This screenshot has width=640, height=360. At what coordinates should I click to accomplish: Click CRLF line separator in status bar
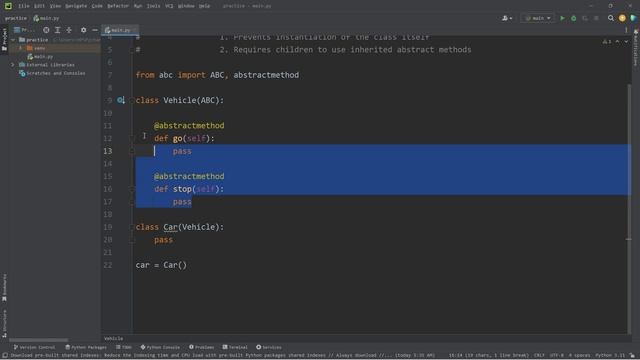pyautogui.click(x=539, y=355)
